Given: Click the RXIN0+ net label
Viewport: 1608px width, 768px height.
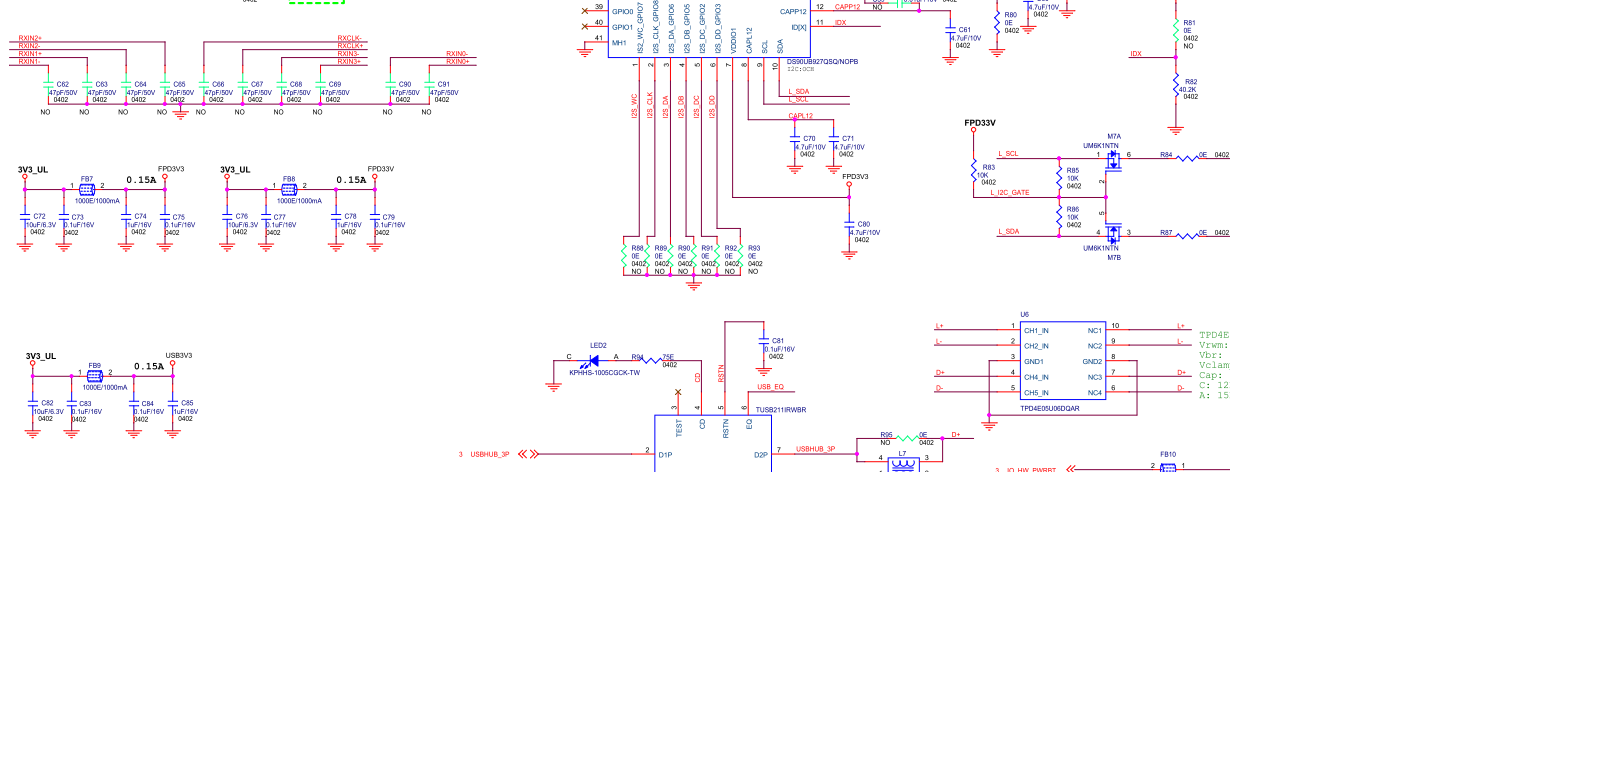Looking at the screenshot, I should [x=457, y=62].
